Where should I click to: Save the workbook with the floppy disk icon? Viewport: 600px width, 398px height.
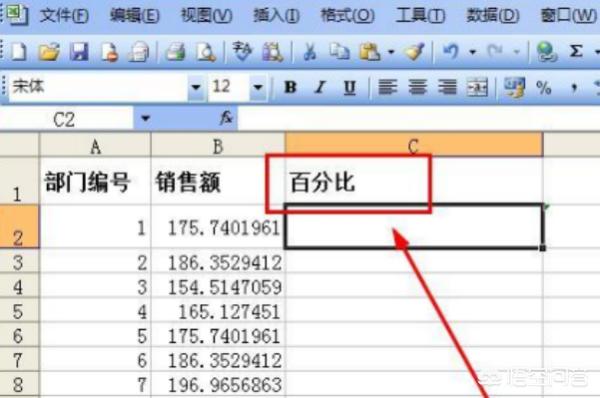[x=79, y=52]
